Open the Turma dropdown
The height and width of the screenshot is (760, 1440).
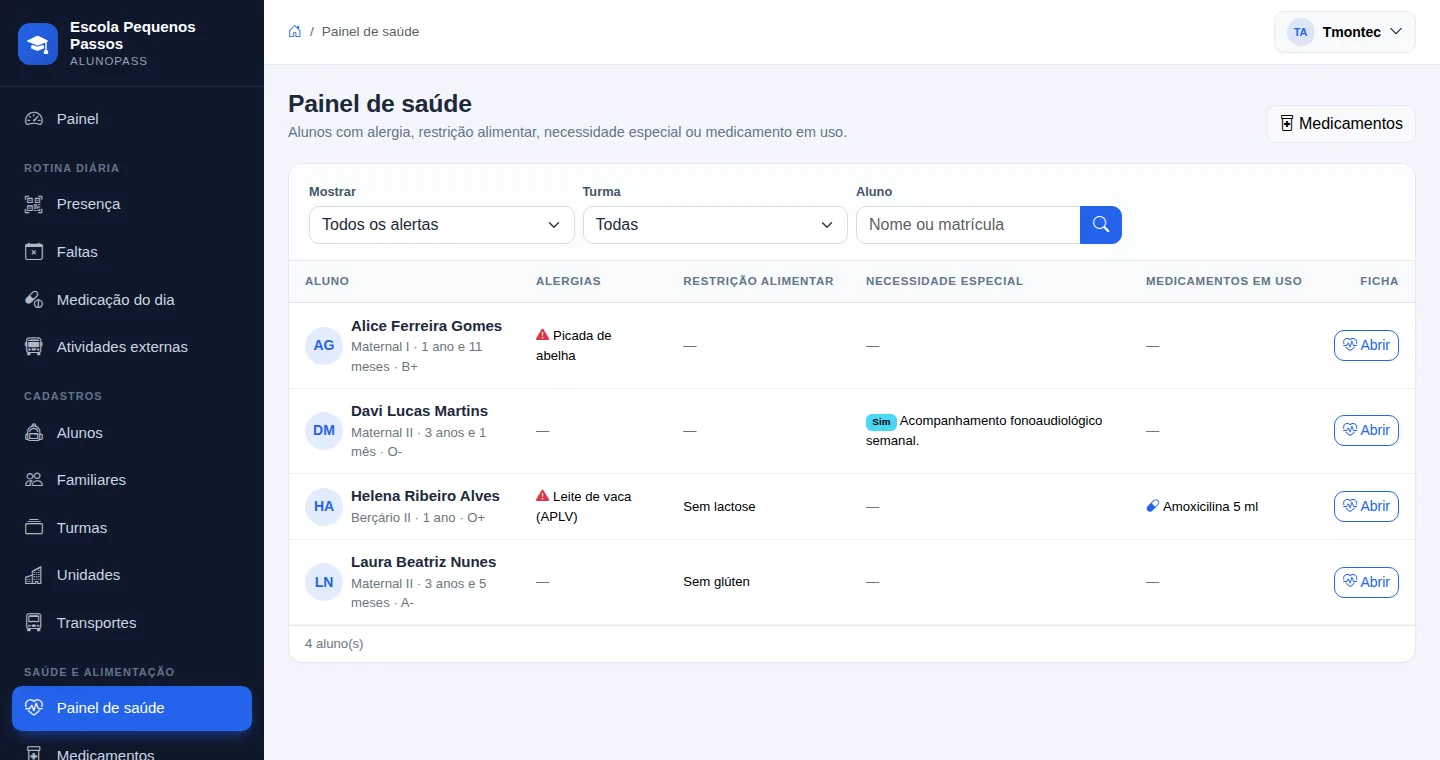[715, 225]
